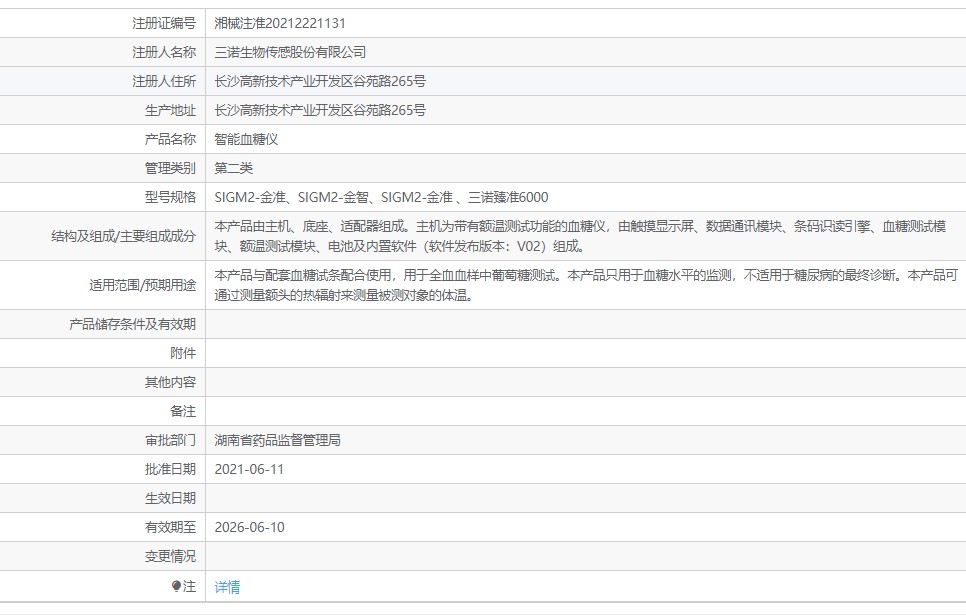Viewport: 966px width, 615px height.
Task: Select product name 智能血糖仪
Action: pos(246,139)
